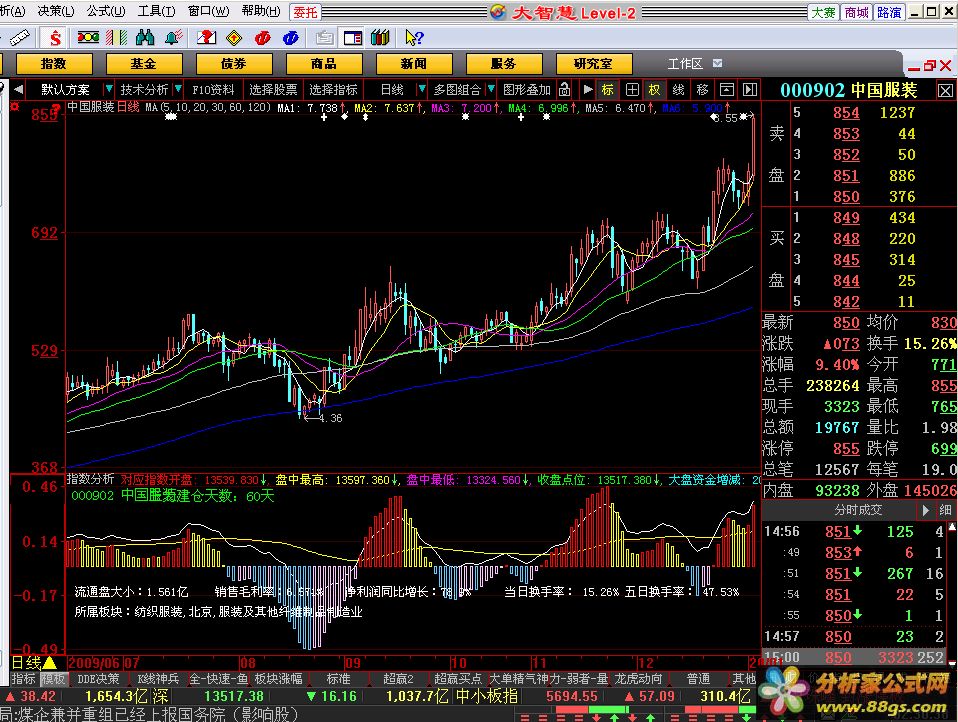Click the red round info icon
This screenshot has width=958, height=722.
pos(263,38)
